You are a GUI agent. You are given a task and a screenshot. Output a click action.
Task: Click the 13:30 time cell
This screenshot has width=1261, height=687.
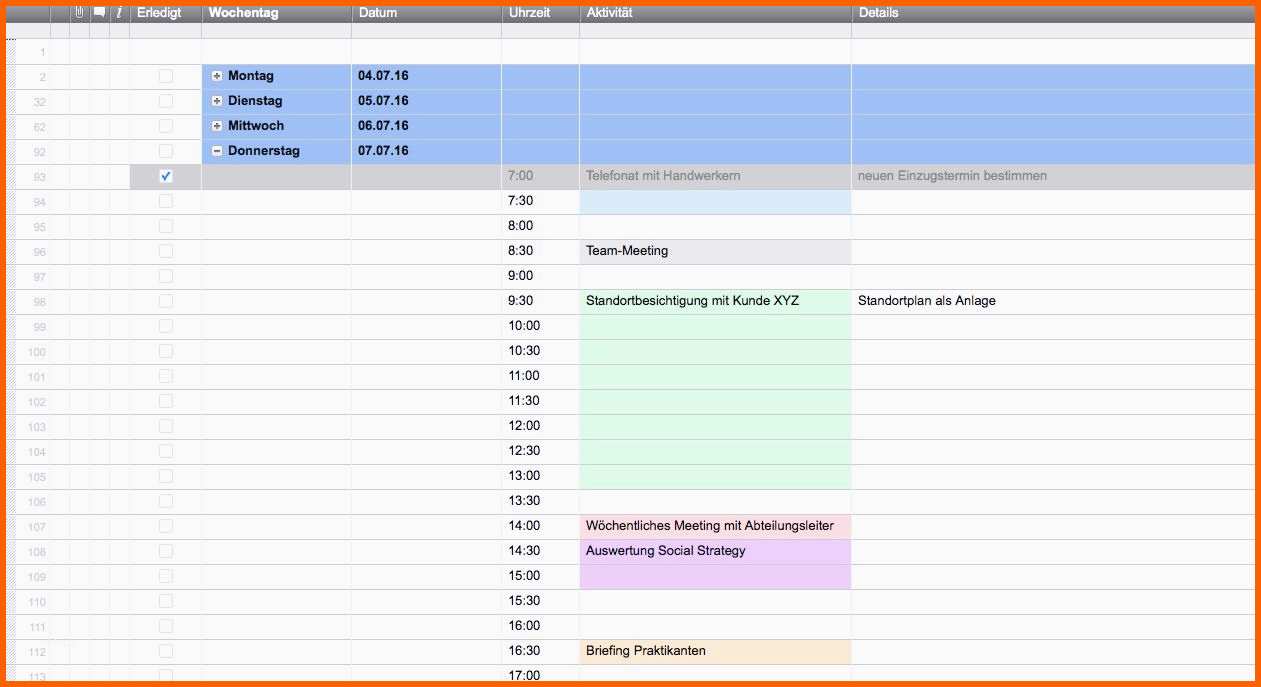pos(541,501)
